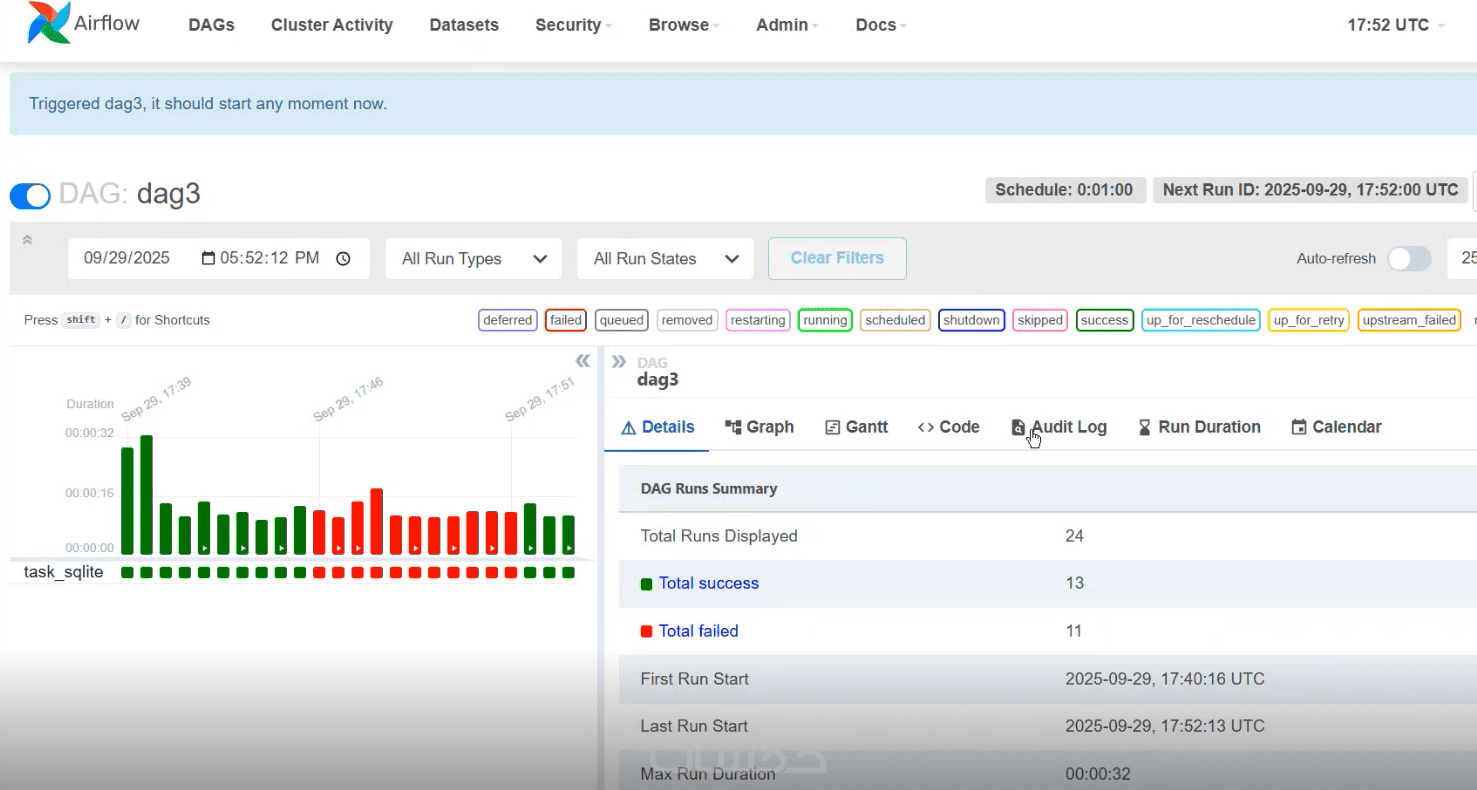Click the Total success count 13

pos(1075,583)
